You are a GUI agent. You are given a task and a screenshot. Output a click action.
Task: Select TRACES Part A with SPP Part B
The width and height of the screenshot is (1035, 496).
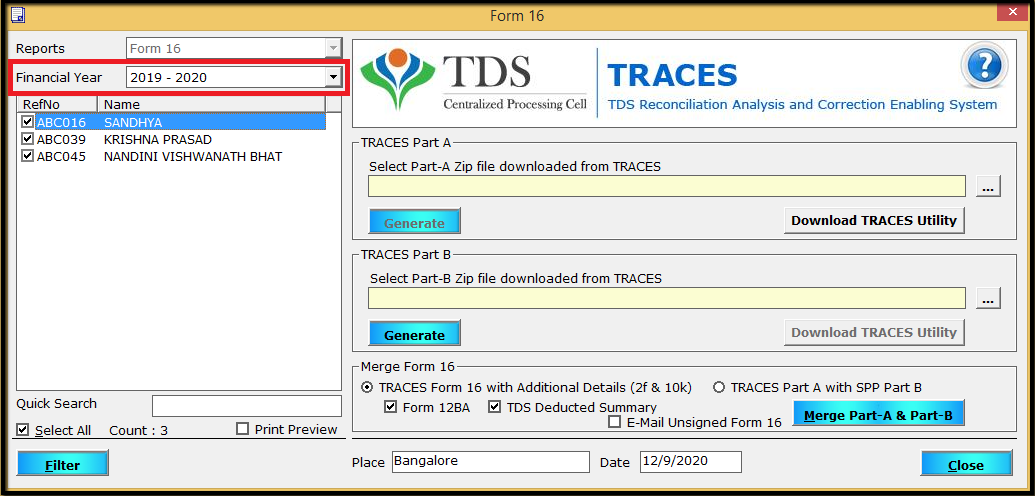click(718, 388)
